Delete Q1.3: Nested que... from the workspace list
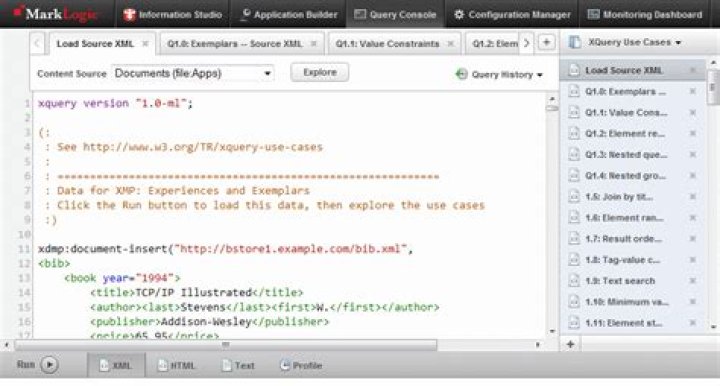The height and width of the screenshot is (386, 720). pyautogui.click(x=692, y=155)
